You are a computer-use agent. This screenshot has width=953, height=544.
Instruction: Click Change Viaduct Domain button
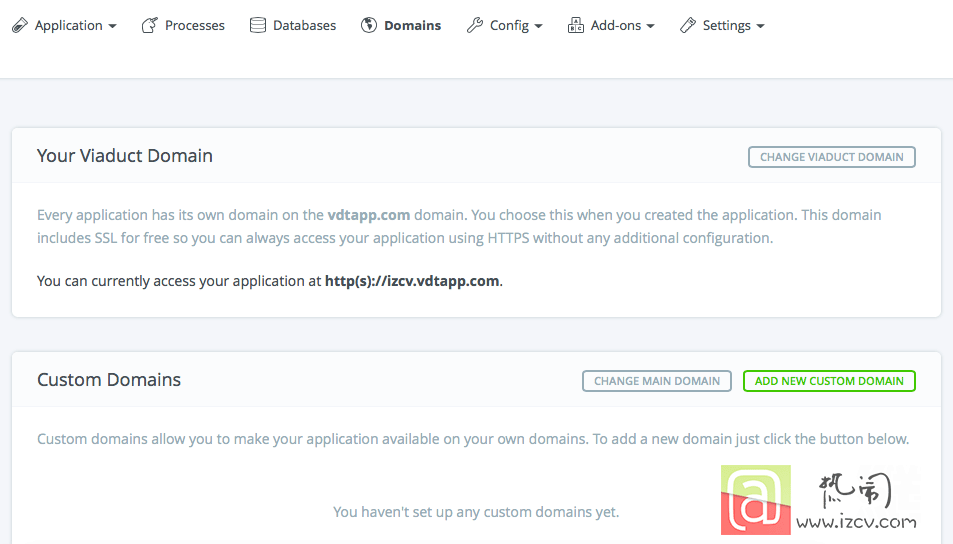tap(831, 157)
